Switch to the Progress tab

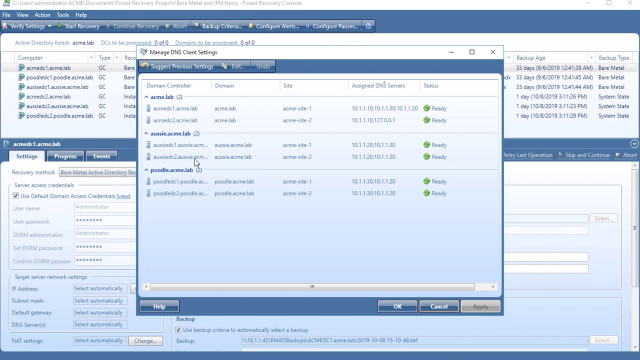[65, 156]
